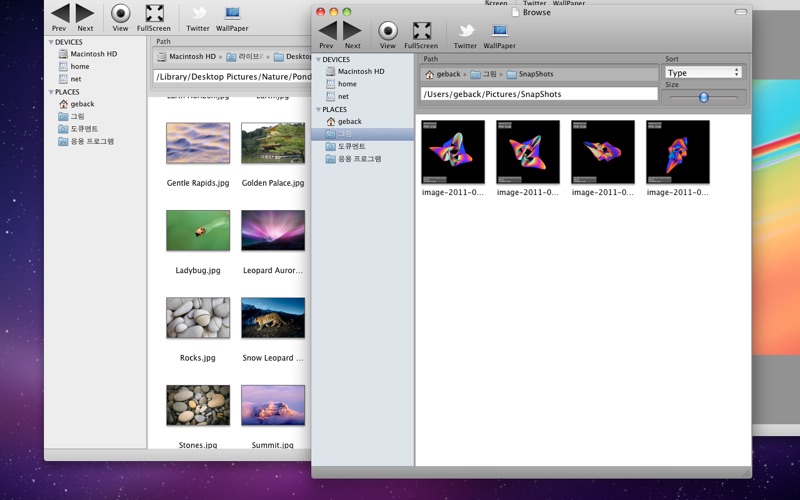Select Stones.jpg thumbnail
This screenshot has height=500, width=800.
point(198,405)
